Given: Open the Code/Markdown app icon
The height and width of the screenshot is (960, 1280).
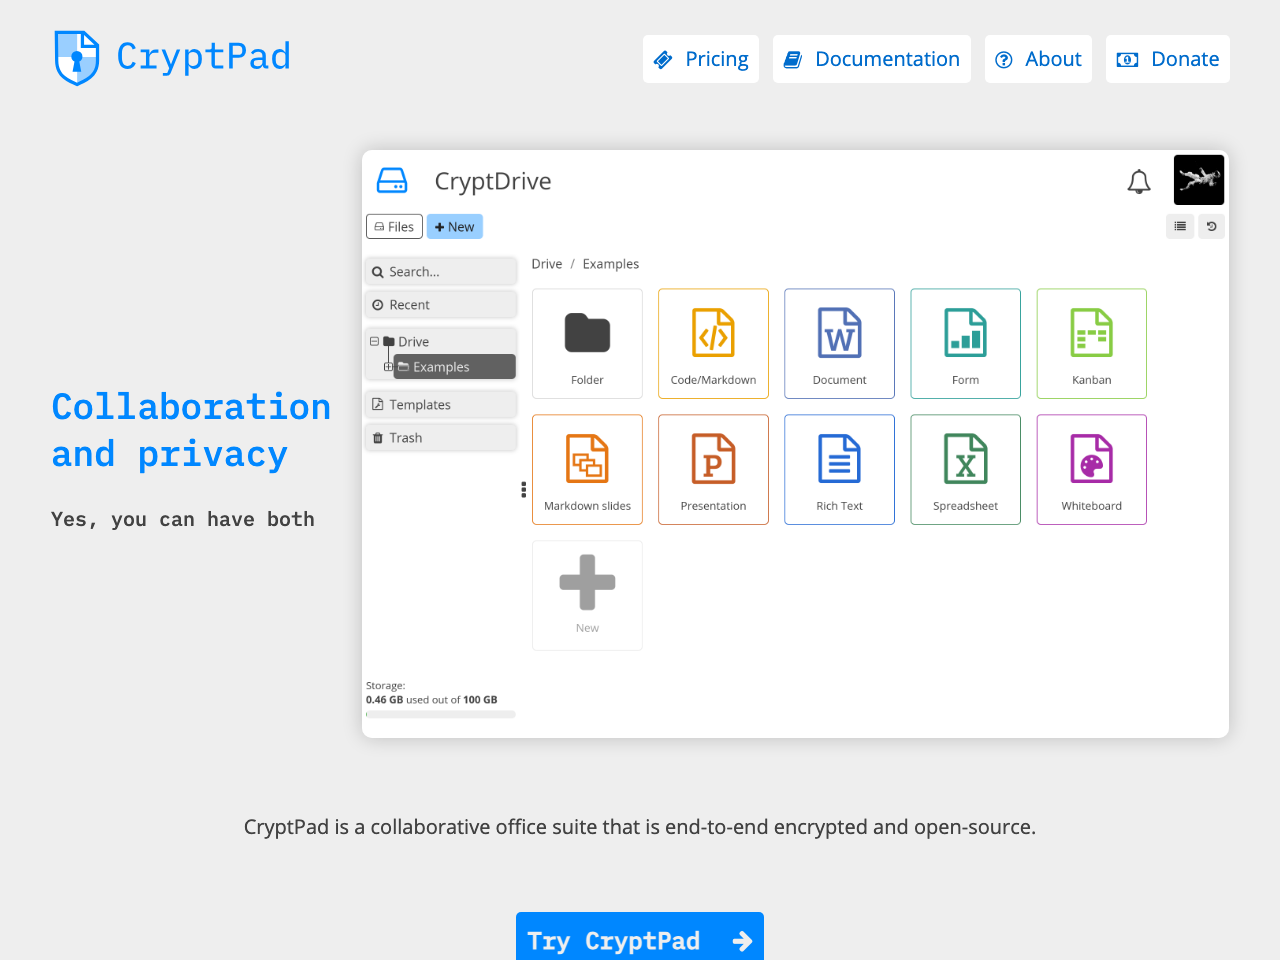Looking at the screenshot, I should [x=713, y=343].
